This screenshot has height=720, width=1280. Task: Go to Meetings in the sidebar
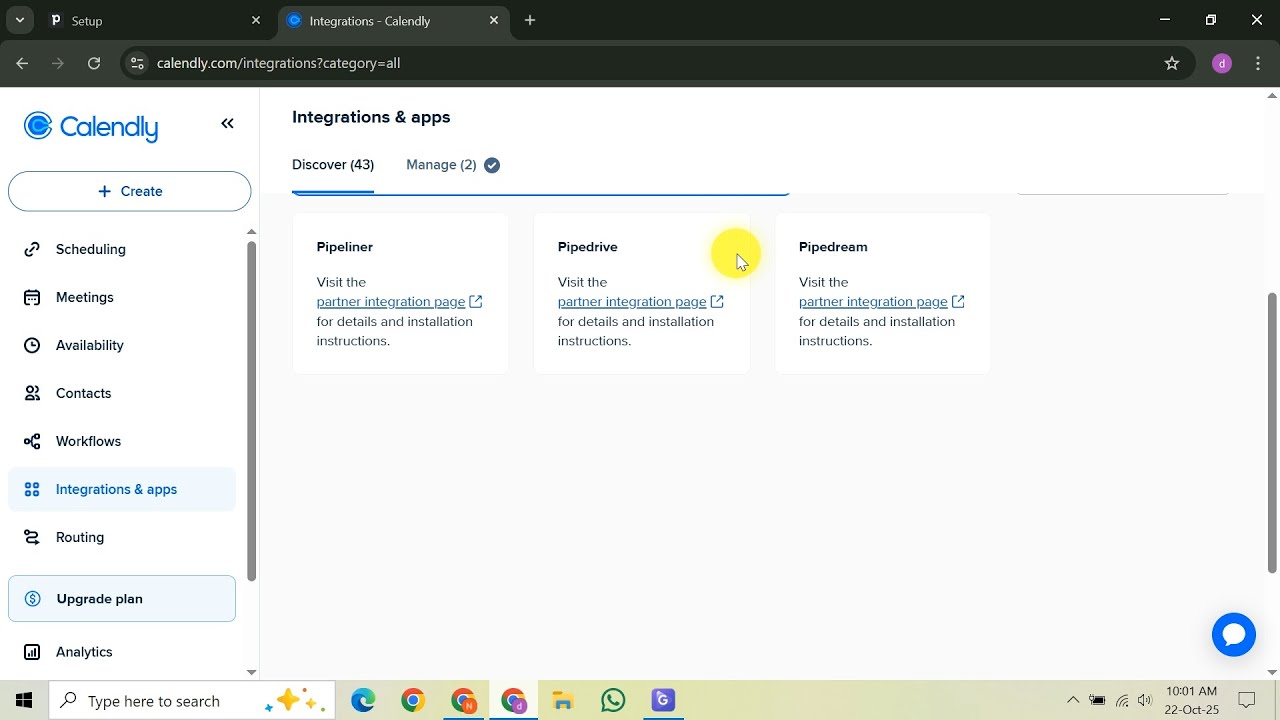pyautogui.click(x=122, y=297)
